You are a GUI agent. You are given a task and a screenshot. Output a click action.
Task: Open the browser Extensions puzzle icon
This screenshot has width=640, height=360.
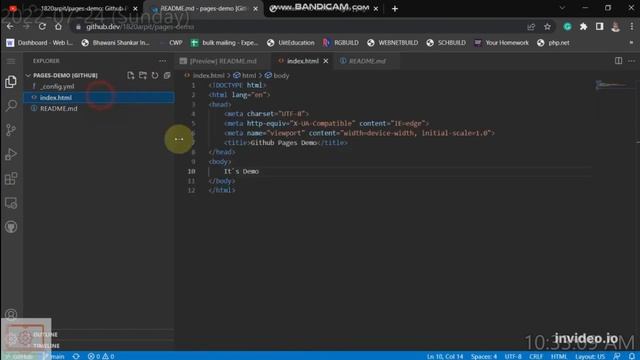point(583,27)
